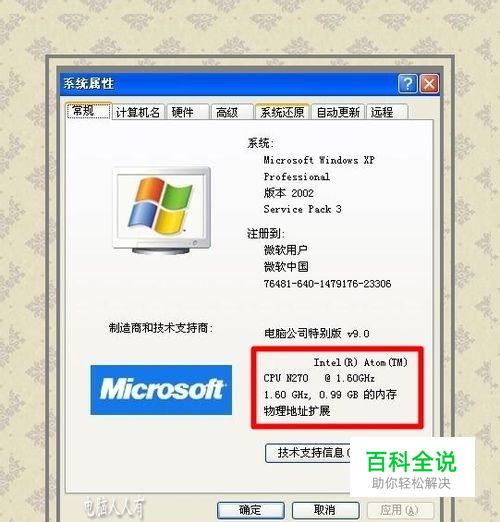Click the blue Microsoft logo image
This screenshot has width=500, height=522.
(x=161, y=390)
